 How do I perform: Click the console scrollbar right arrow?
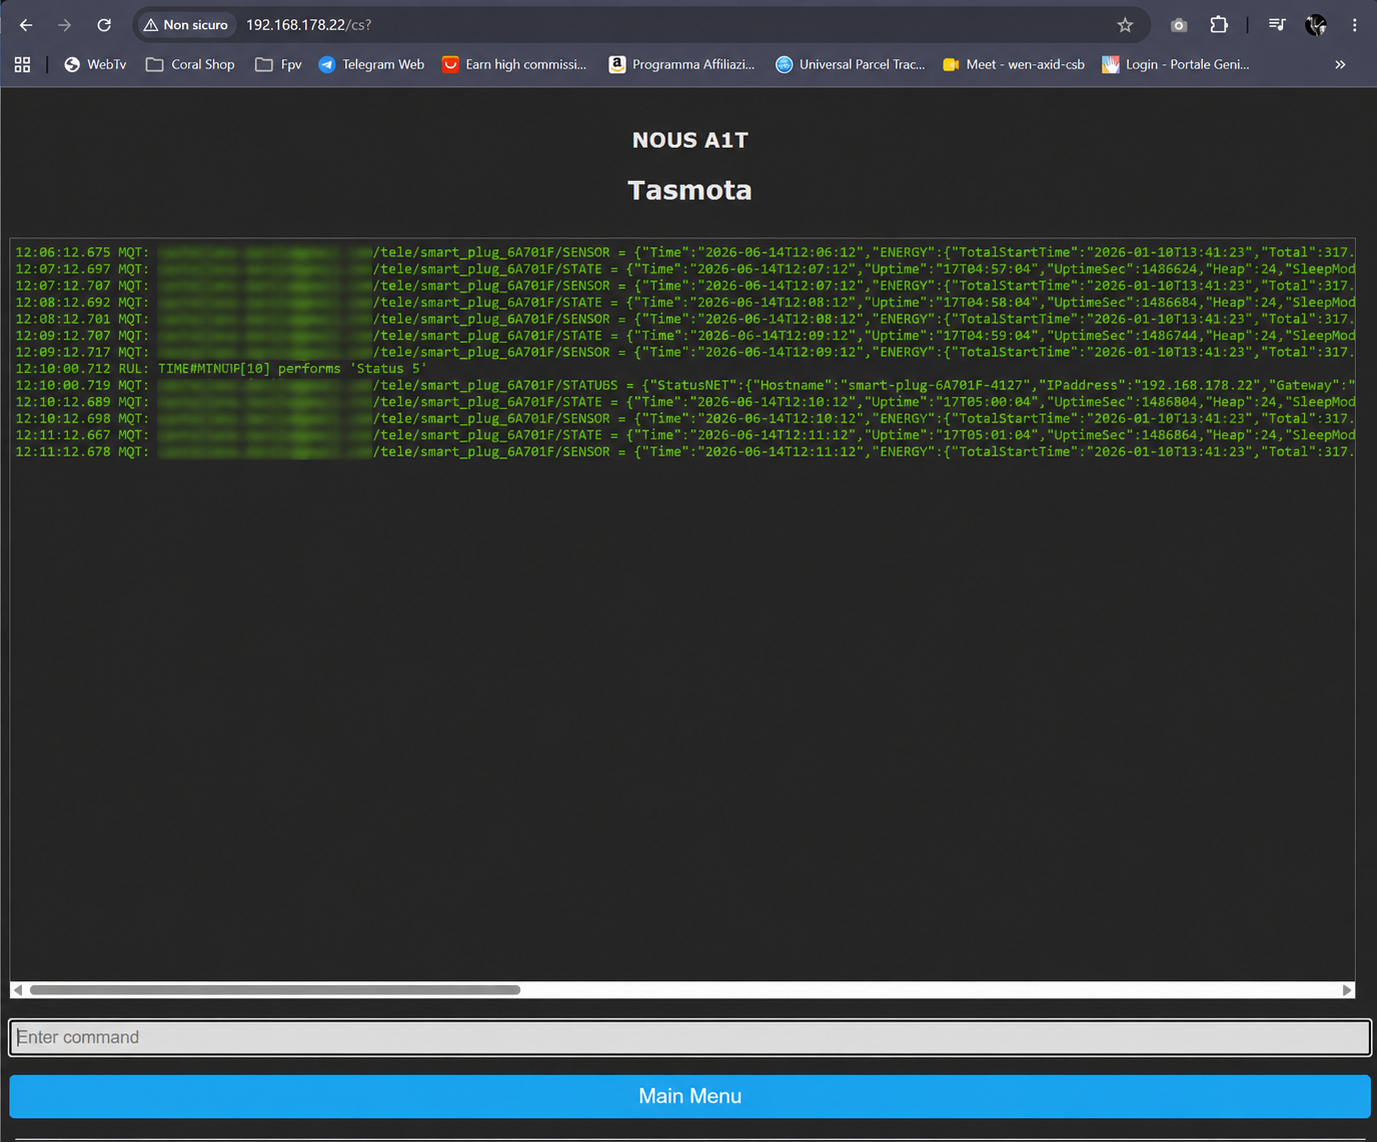(1347, 990)
